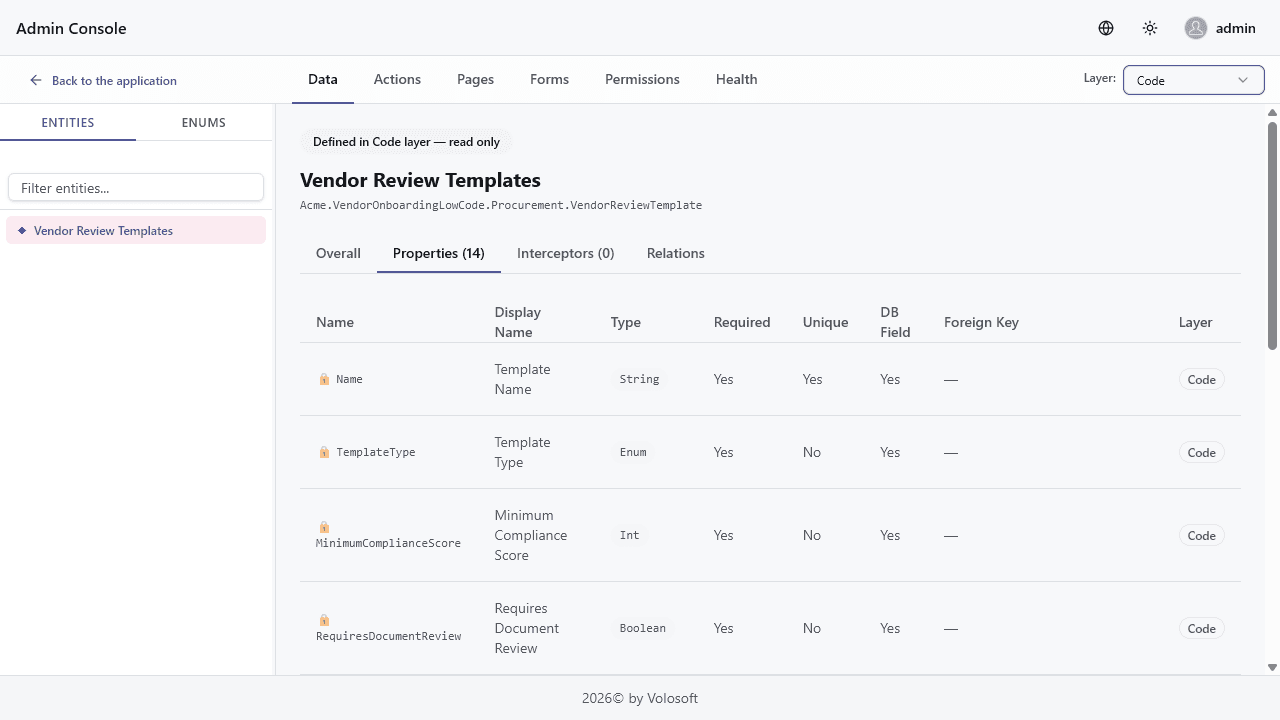1280x720 pixels.
Task: Click the Code layer badge in Name row
Action: pos(1201,379)
